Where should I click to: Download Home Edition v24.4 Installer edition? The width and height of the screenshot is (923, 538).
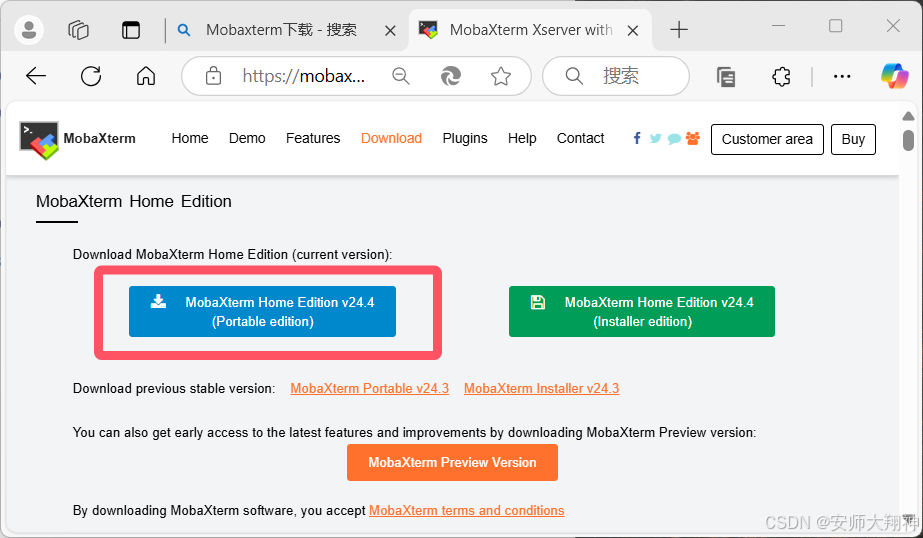(642, 311)
